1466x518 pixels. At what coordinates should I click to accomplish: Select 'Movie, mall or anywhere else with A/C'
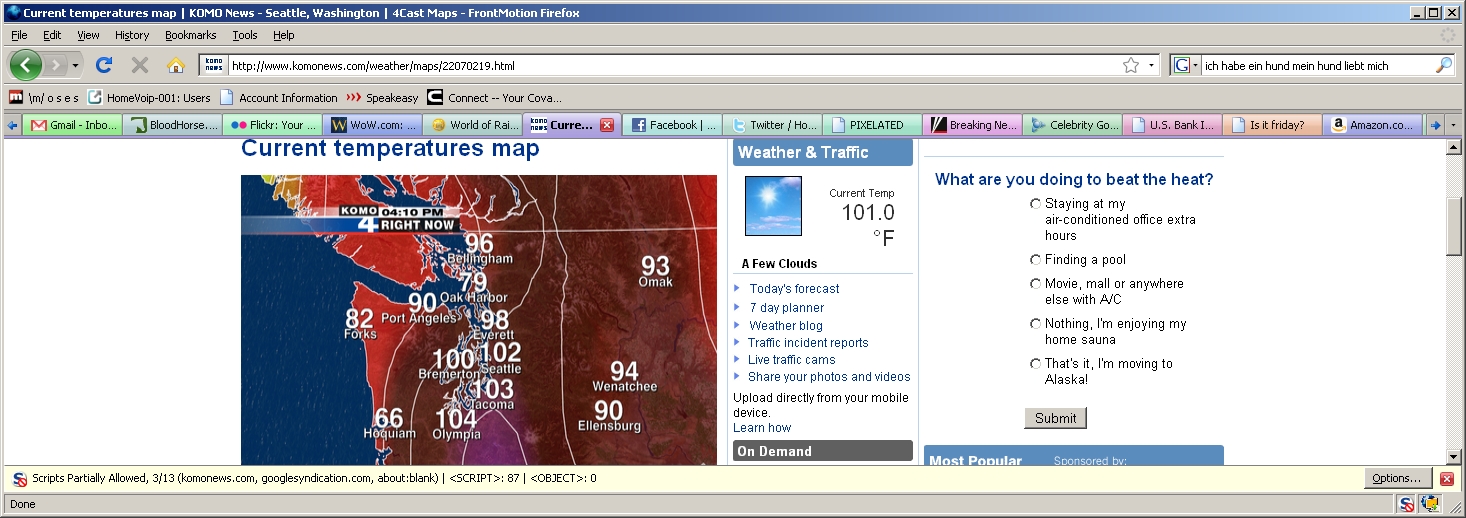click(x=1035, y=283)
